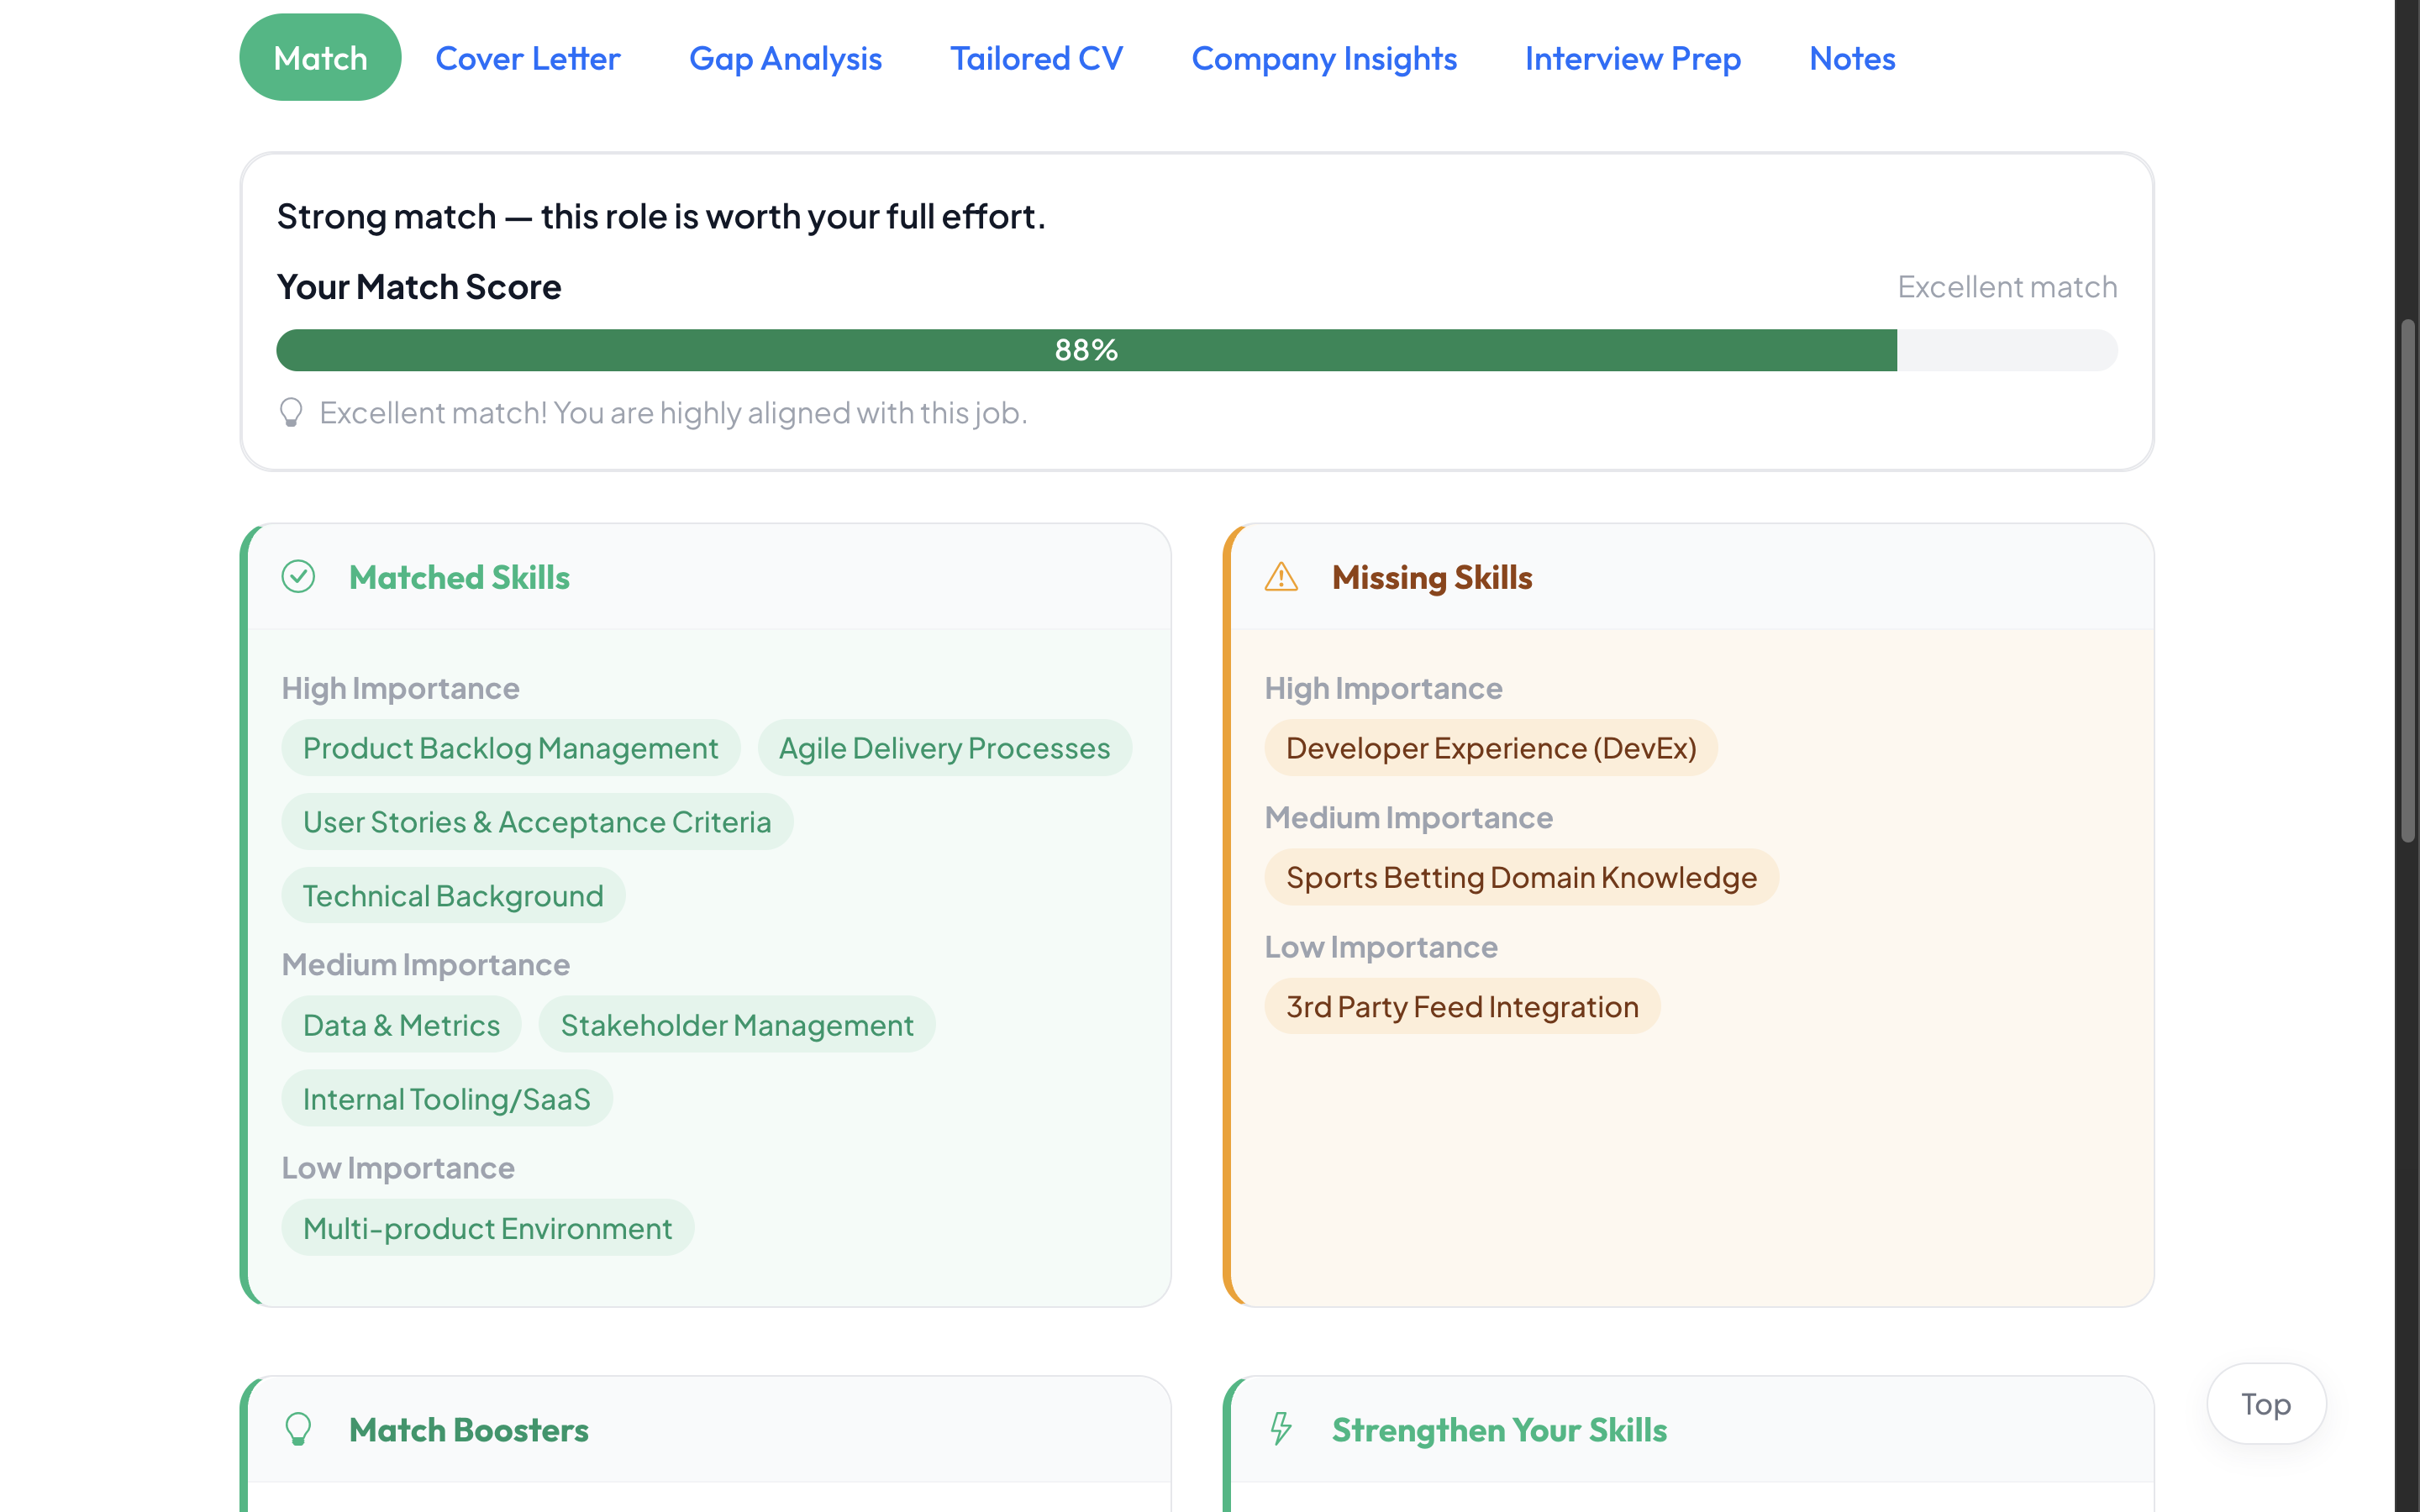
Task: Click the Product Backlog Management skill chip
Action: (x=510, y=748)
